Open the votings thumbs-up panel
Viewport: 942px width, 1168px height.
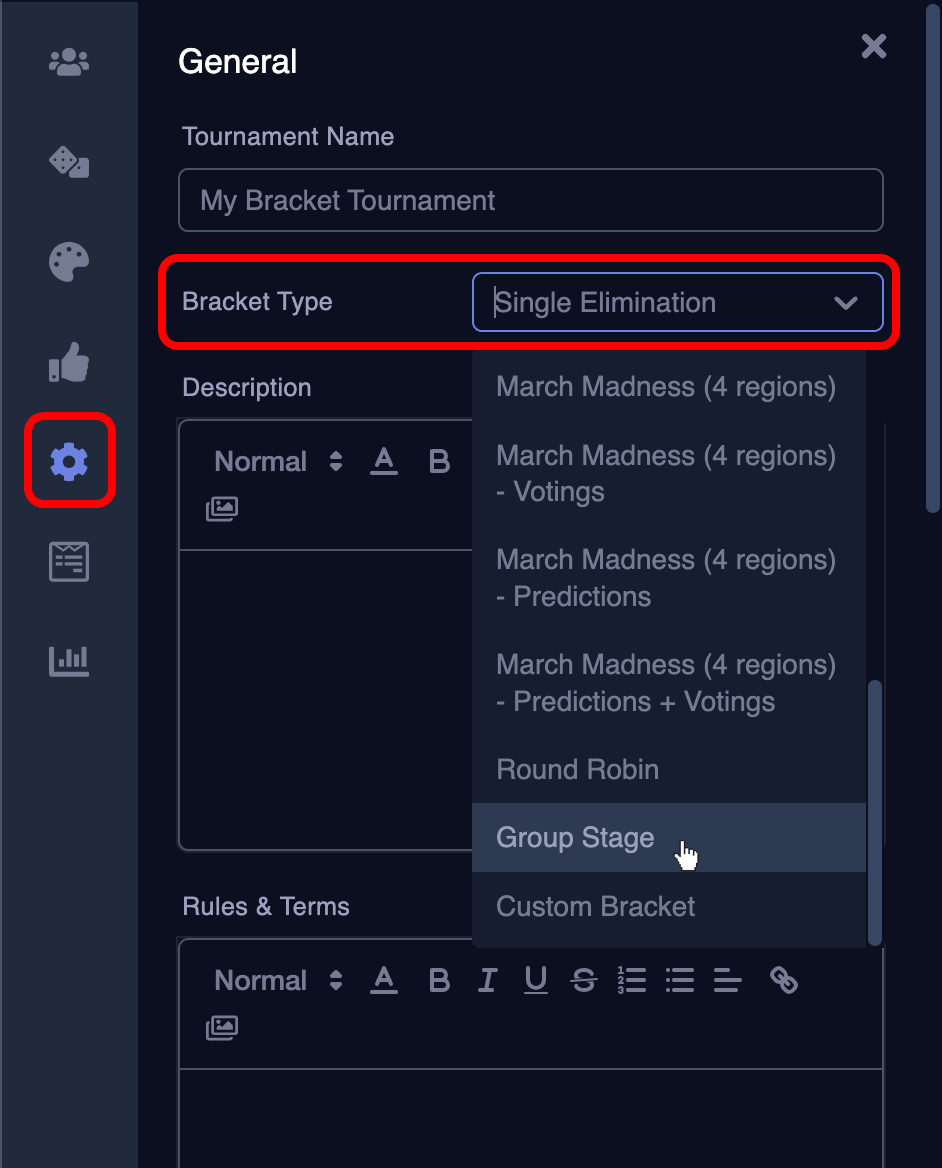pyautogui.click(x=68, y=361)
